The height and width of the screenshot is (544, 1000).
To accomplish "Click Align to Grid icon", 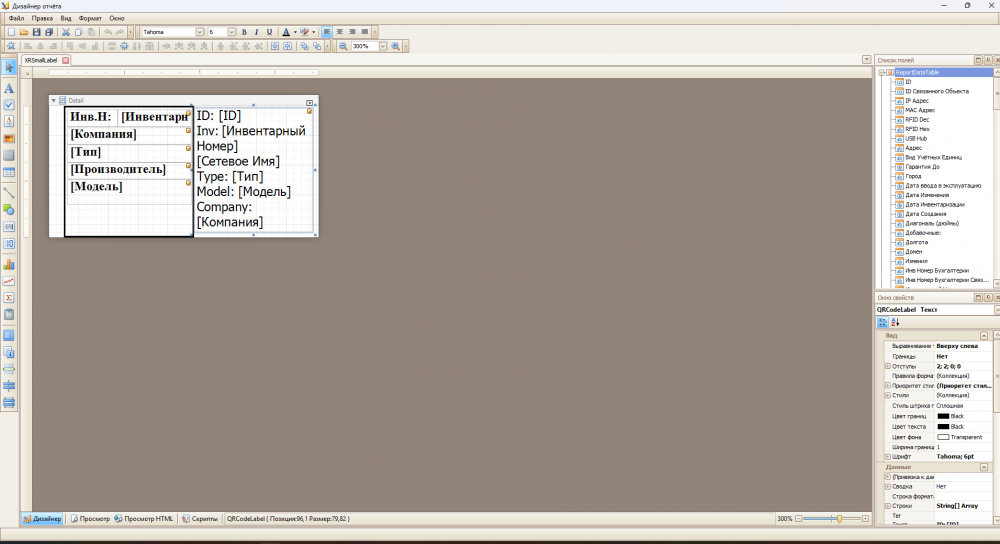I will 11,46.
